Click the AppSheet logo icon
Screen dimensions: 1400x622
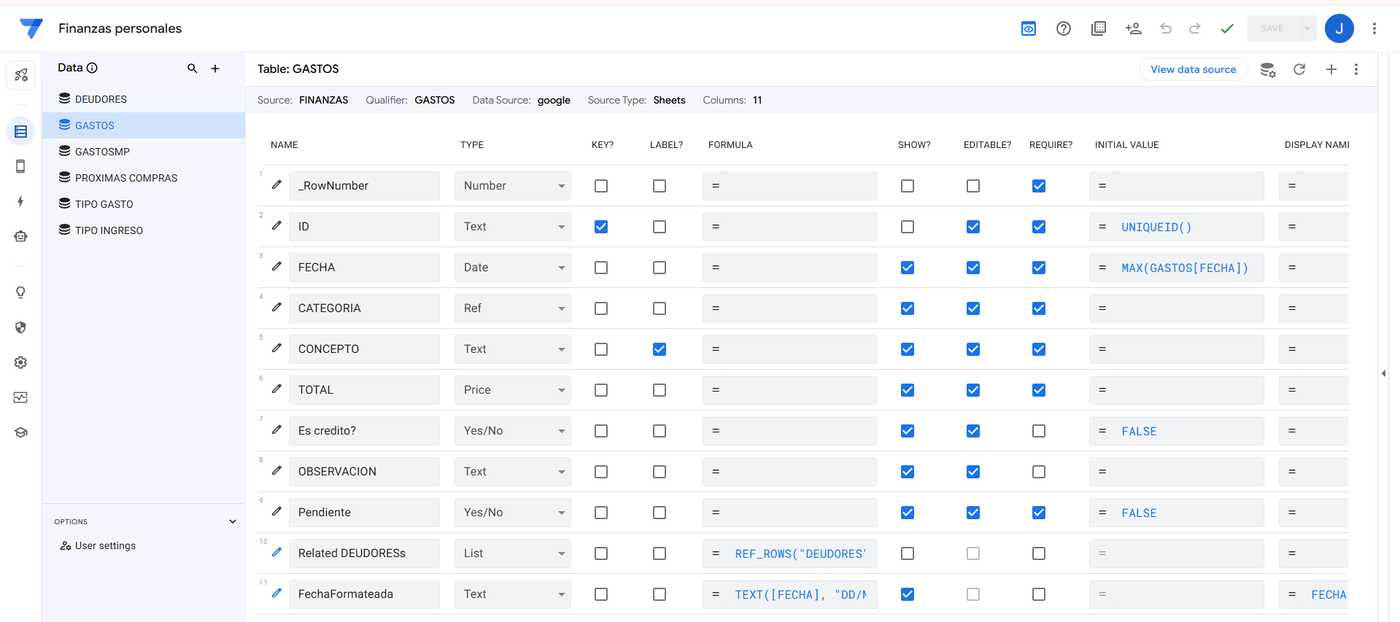point(31,29)
